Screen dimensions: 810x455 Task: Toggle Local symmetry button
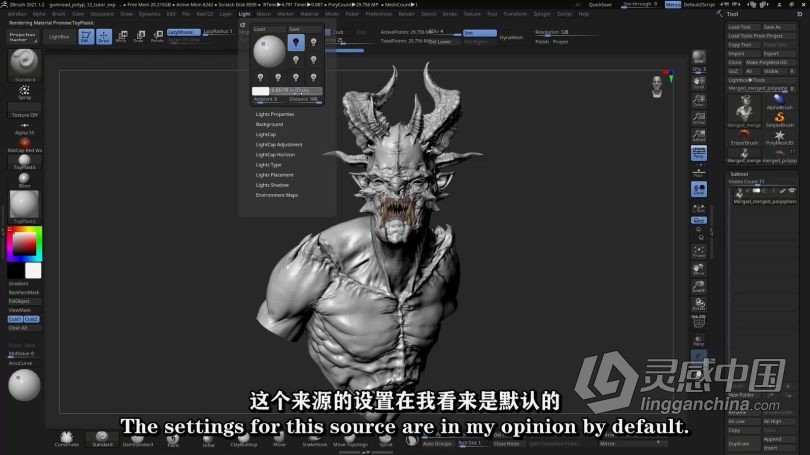699,189
